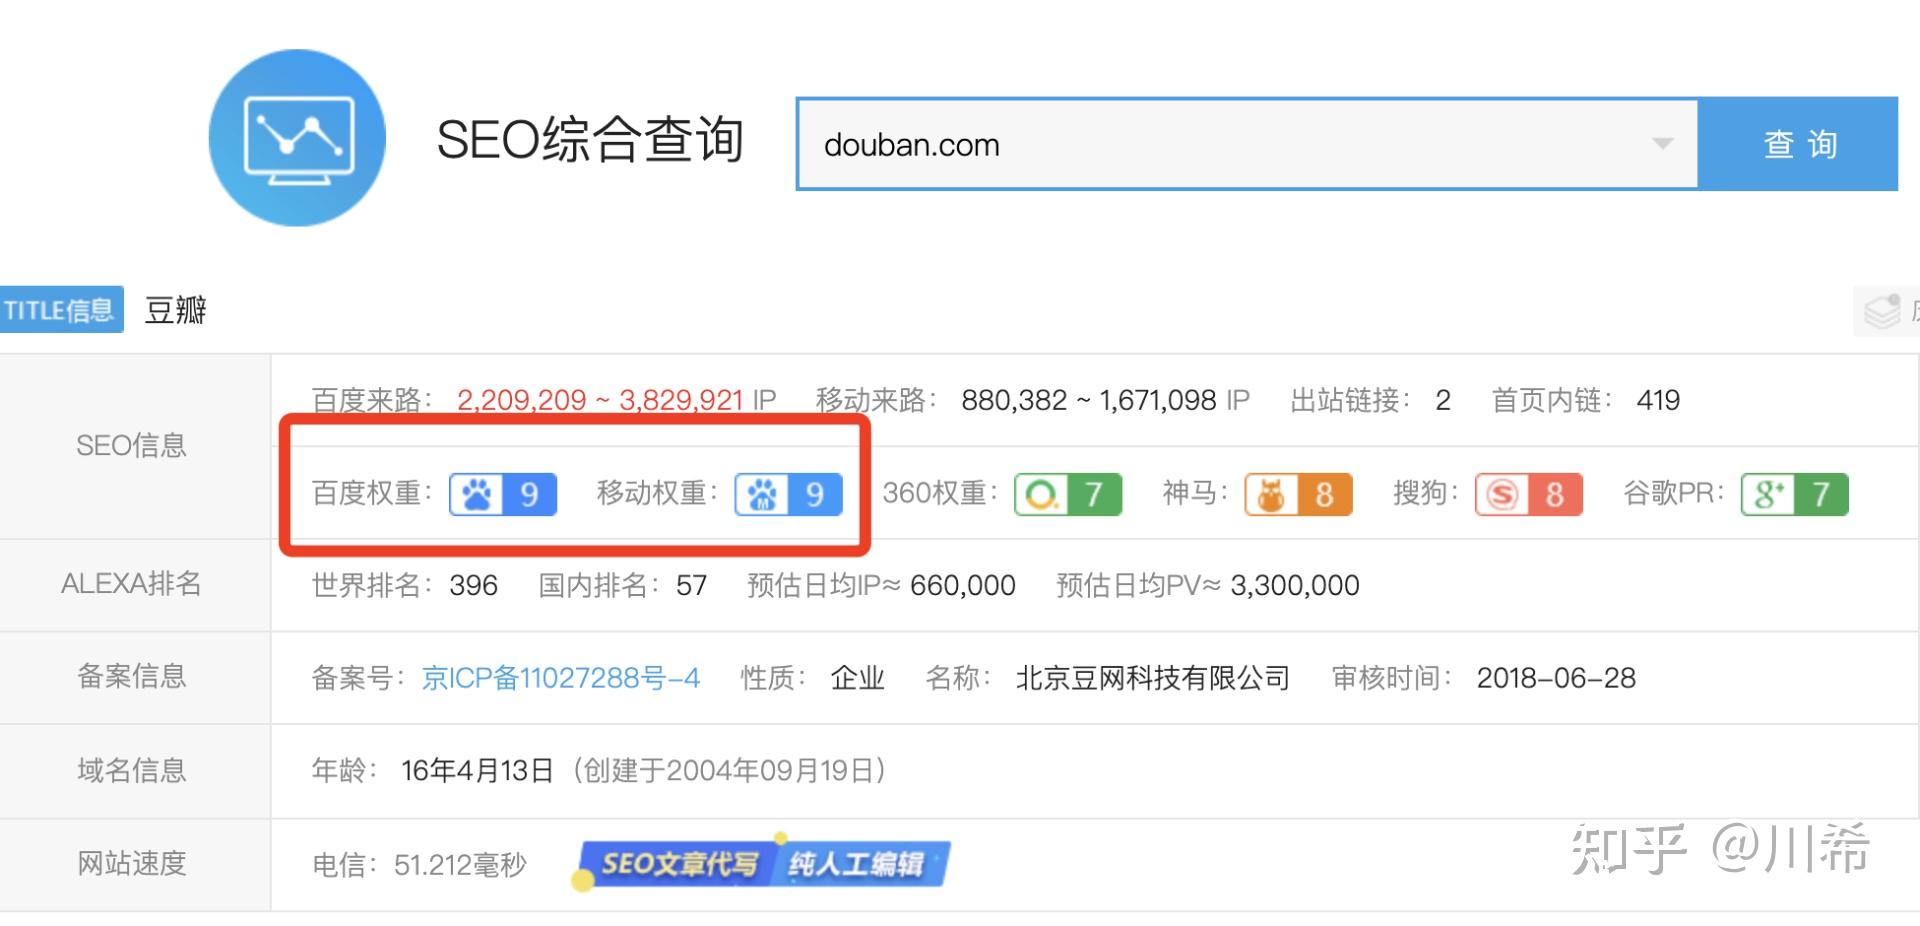Click the 预估日均PV 3,300,000 value
Screen dimensions: 1920x926
tap(1294, 585)
